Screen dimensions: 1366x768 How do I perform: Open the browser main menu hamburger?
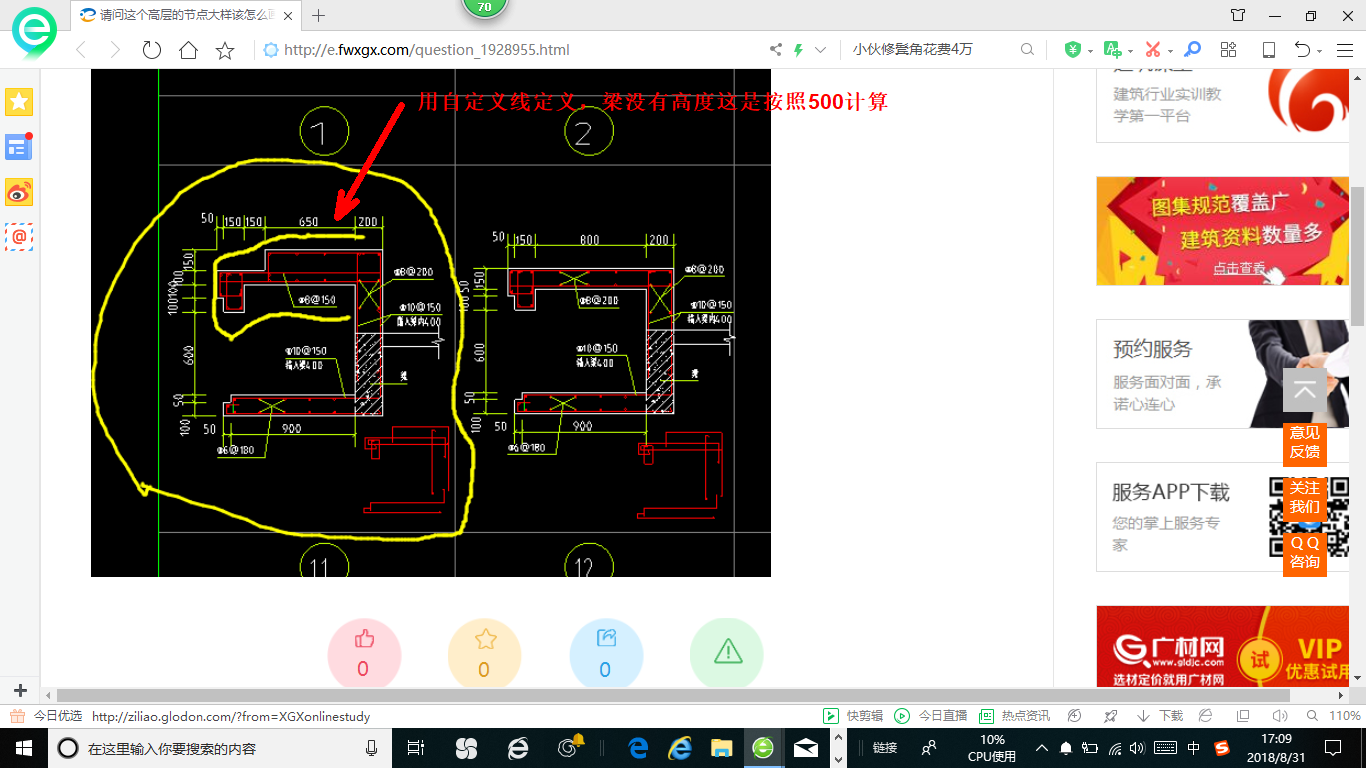[x=1344, y=49]
